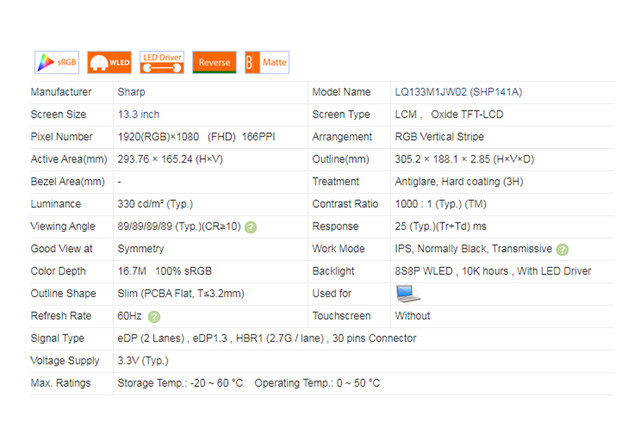Click the Max. Ratings row label

[61, 384]
